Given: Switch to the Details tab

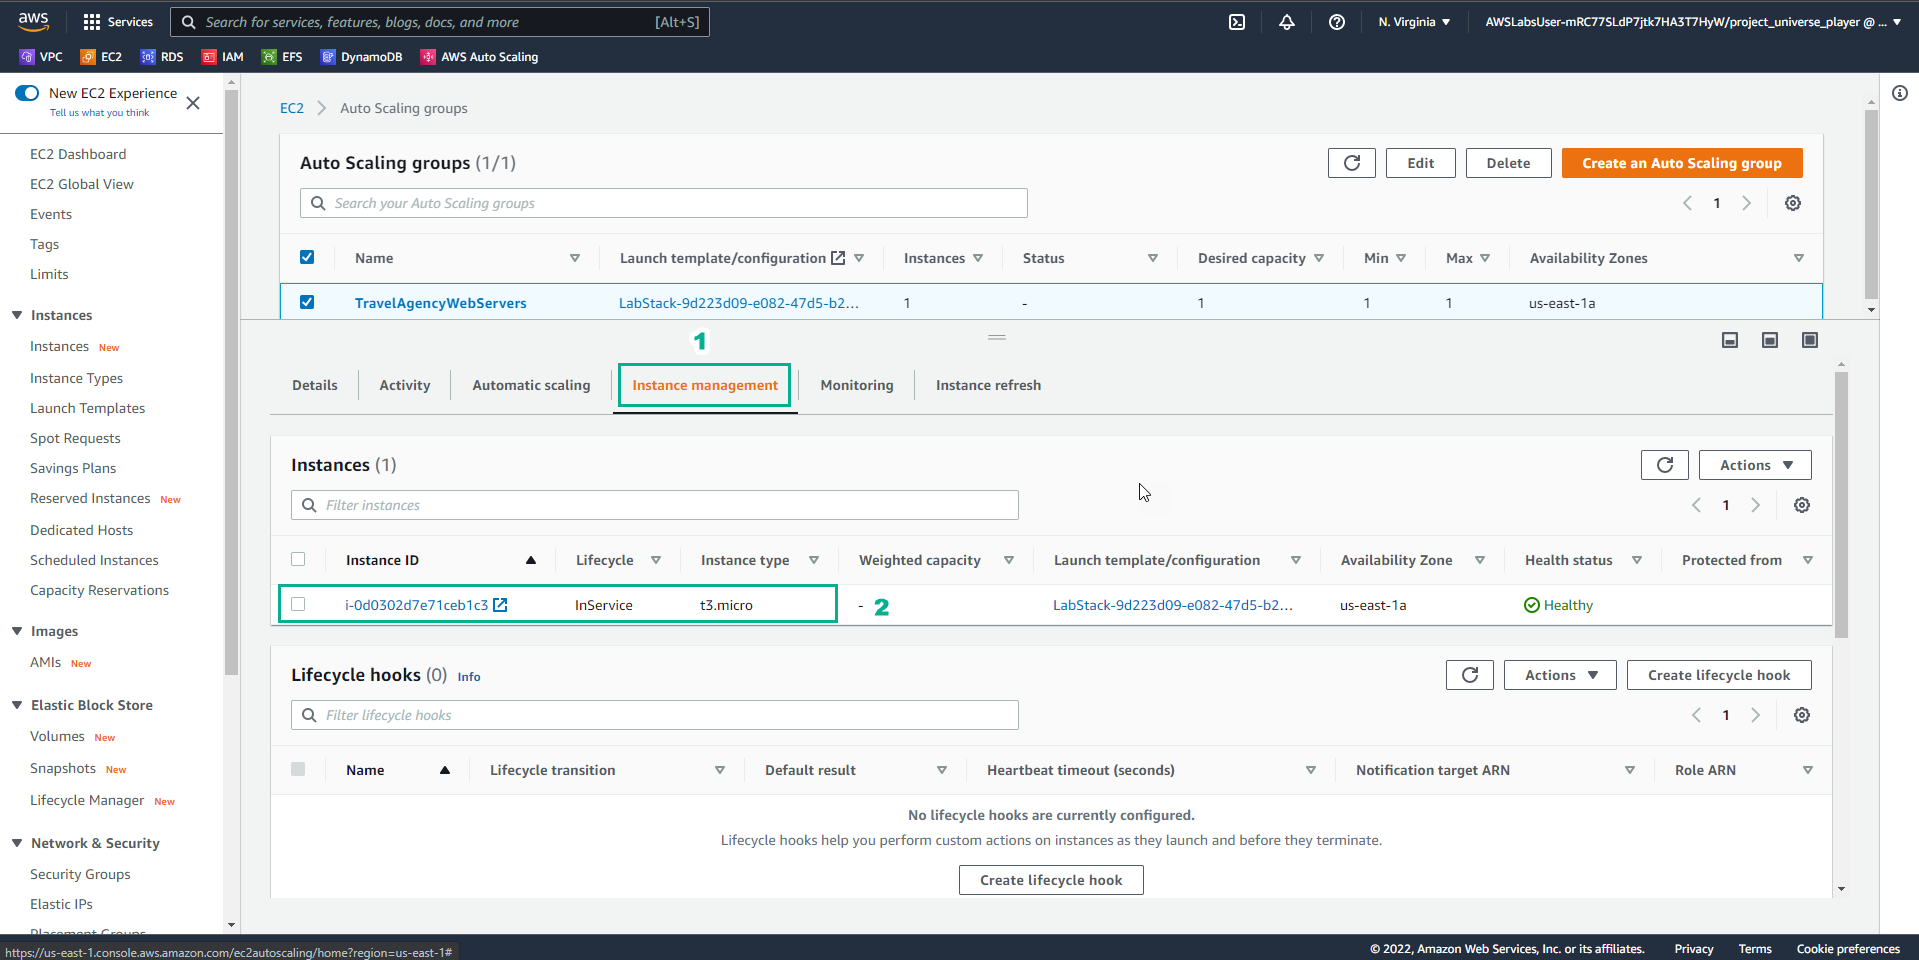Looking at the screenshot, I should 315,385.
